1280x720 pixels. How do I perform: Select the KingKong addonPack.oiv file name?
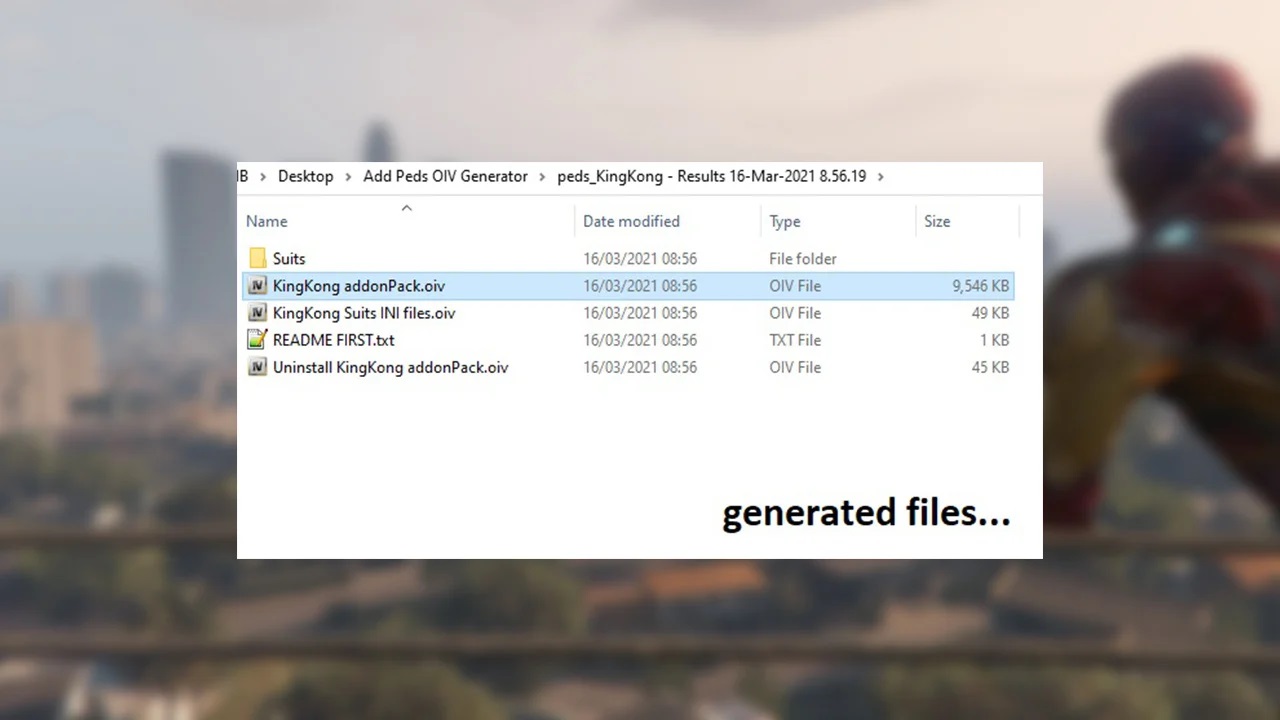pyautogui.click(x=359, y=286)
